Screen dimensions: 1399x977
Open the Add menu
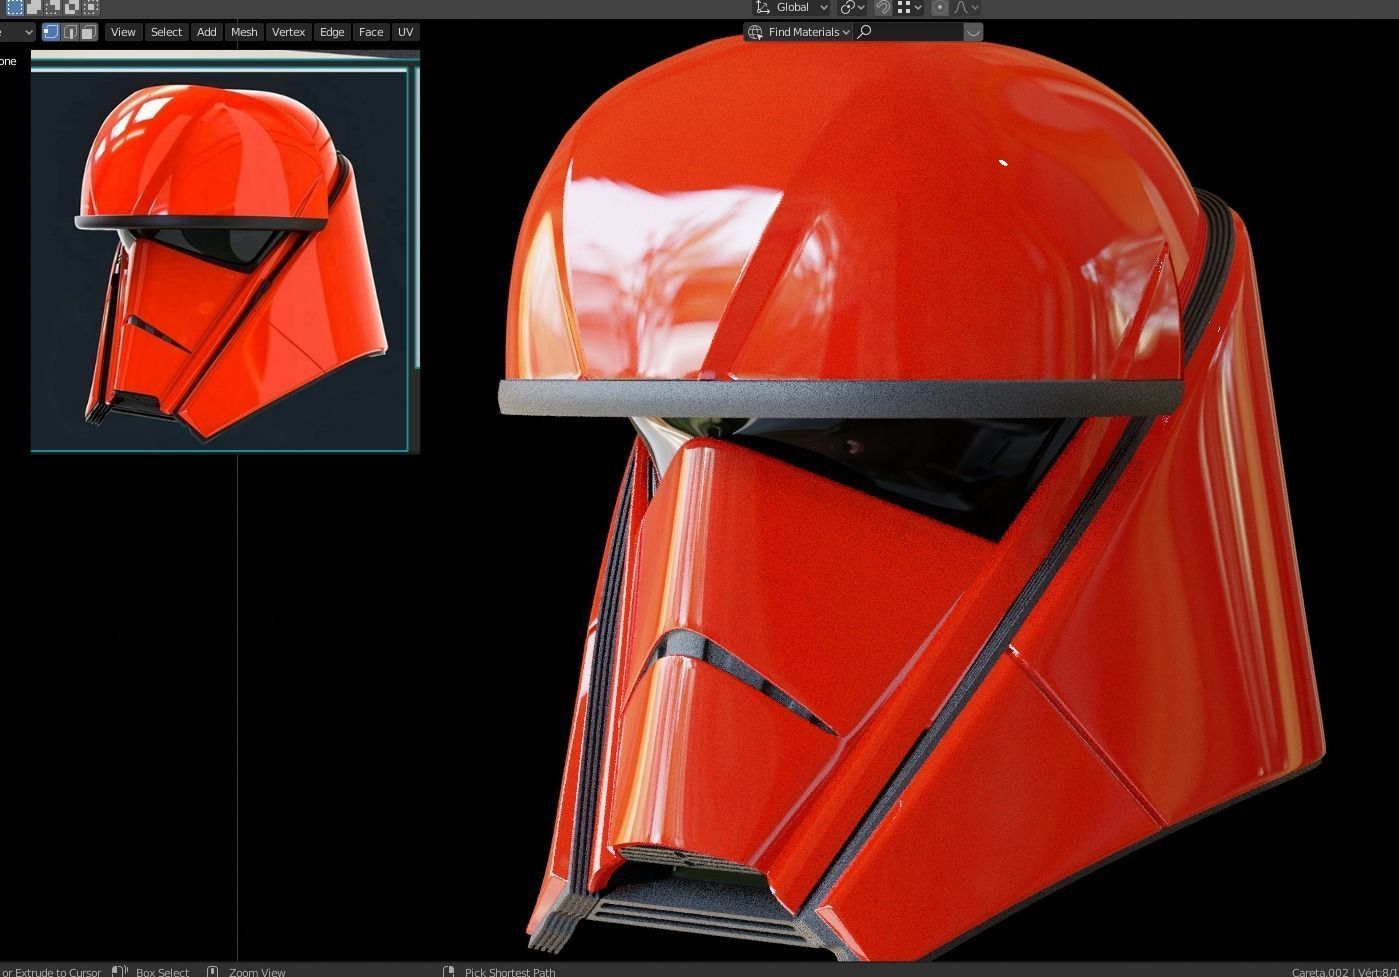click(206, 32)
